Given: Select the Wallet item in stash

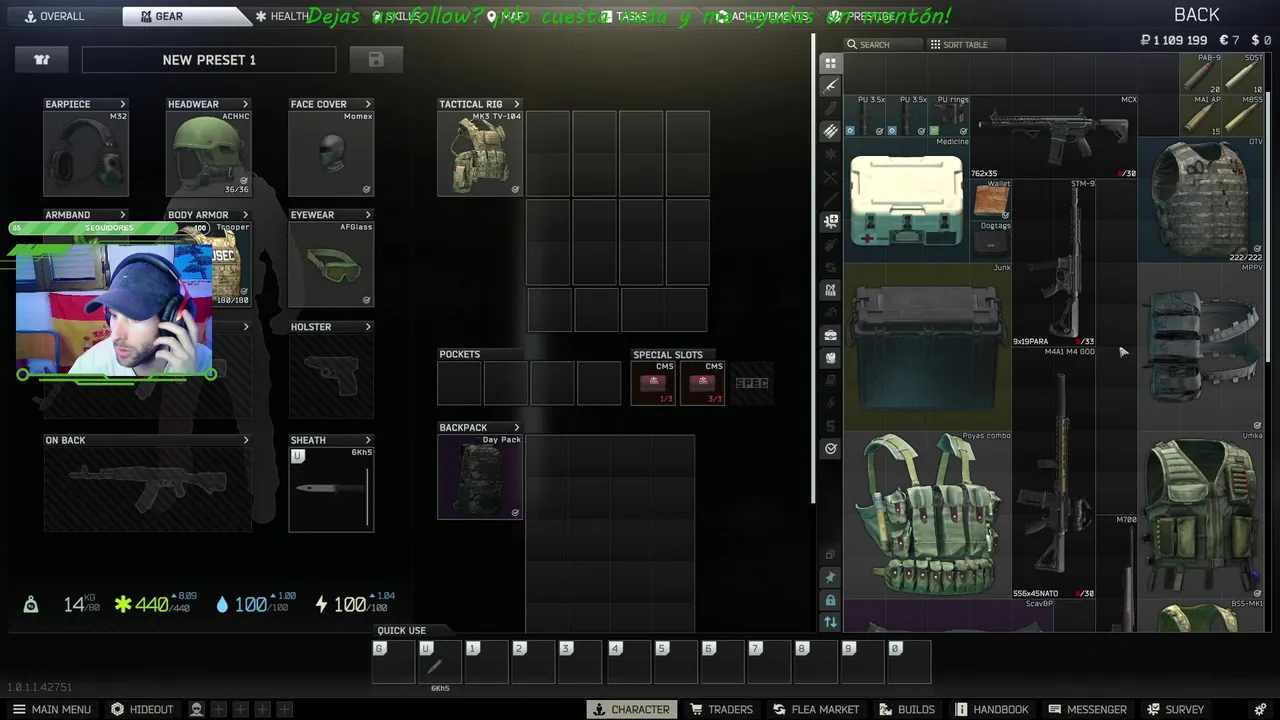Looking at the screenshot, I should point(991,199).
